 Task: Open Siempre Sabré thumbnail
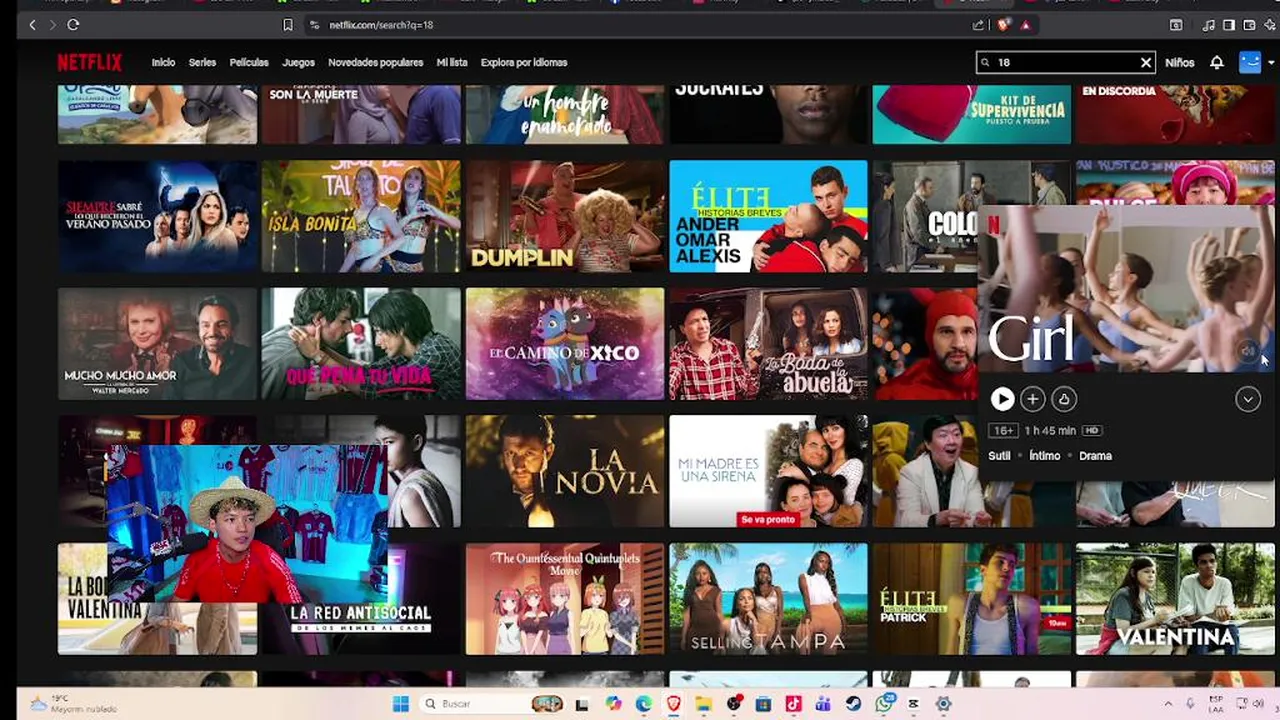pos(157,216)
